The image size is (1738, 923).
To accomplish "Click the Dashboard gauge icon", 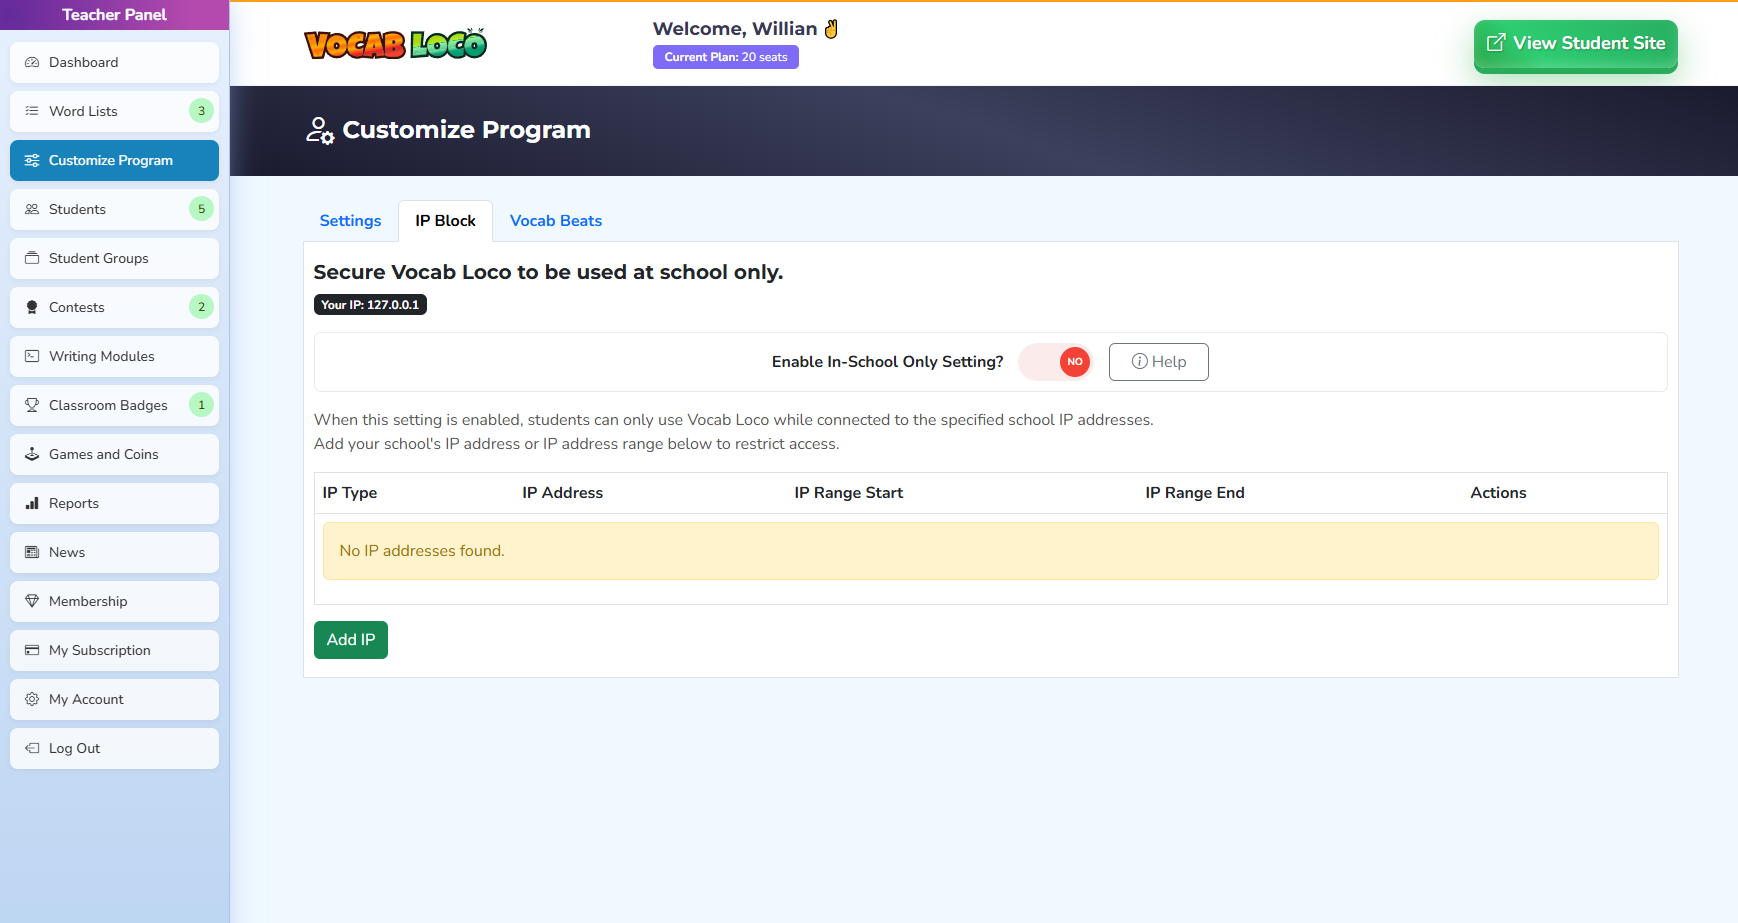I will 32,62.
